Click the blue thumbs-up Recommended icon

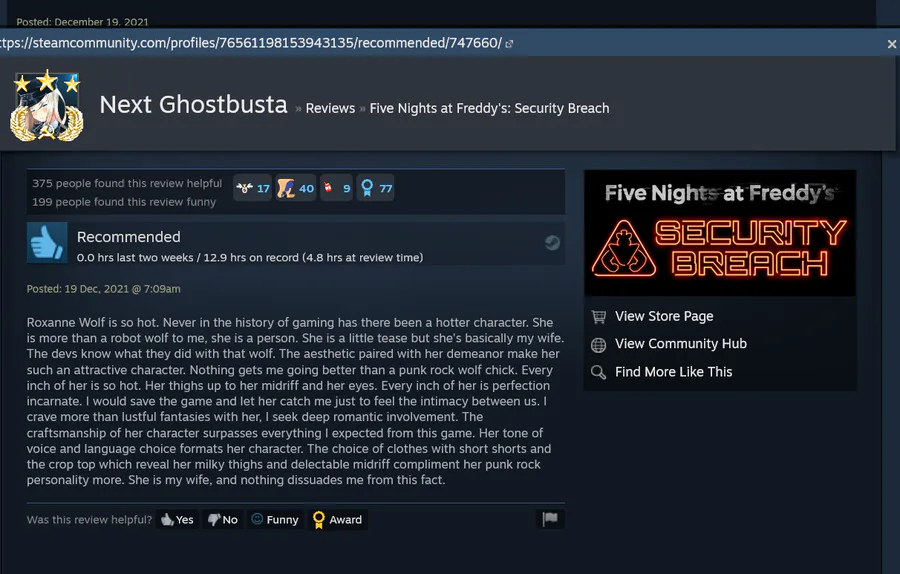click(47, 243)
